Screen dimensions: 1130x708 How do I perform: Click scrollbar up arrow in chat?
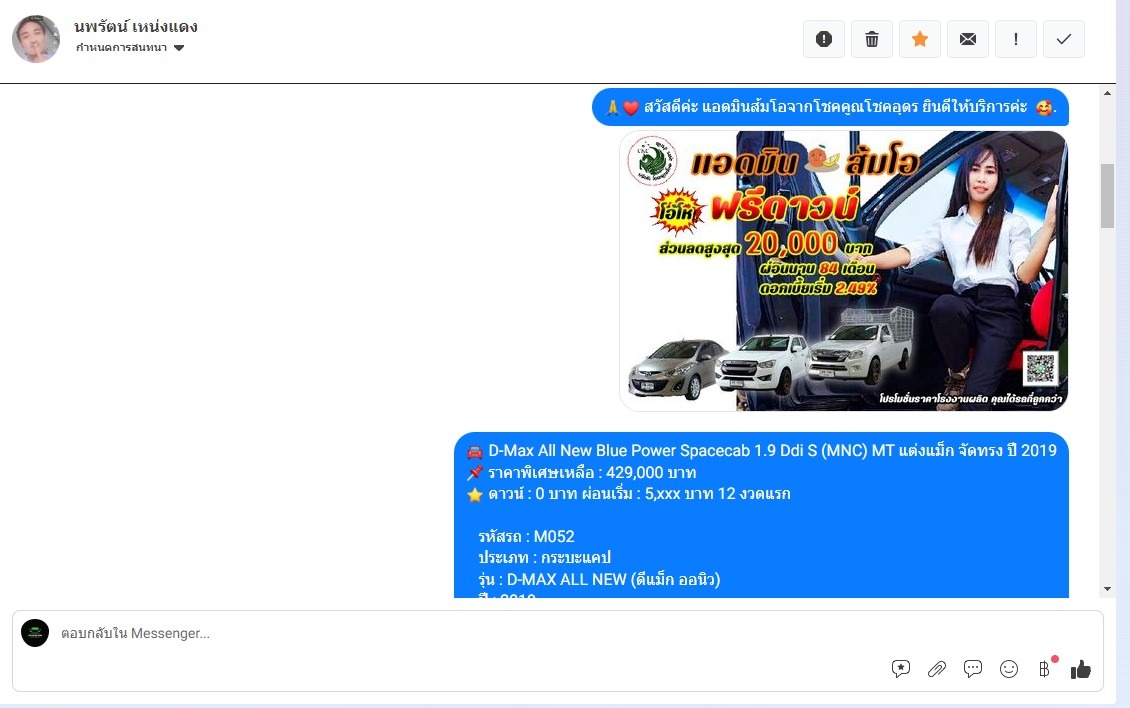1108,93
